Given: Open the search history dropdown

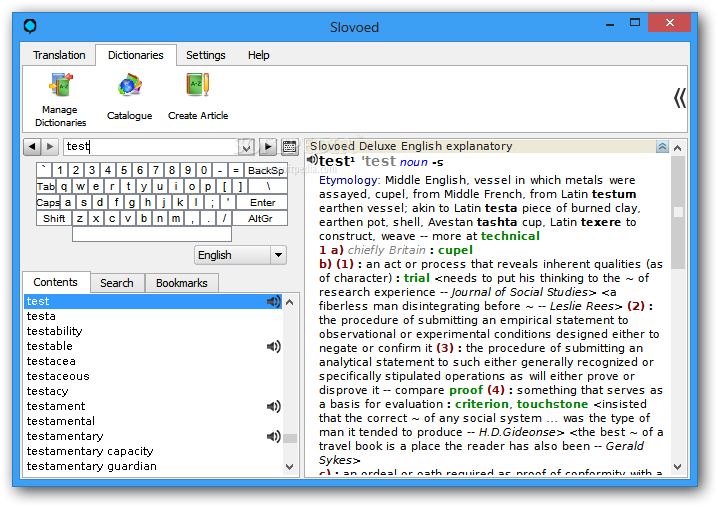Looking at the screenshot, I should pos(246,147).
